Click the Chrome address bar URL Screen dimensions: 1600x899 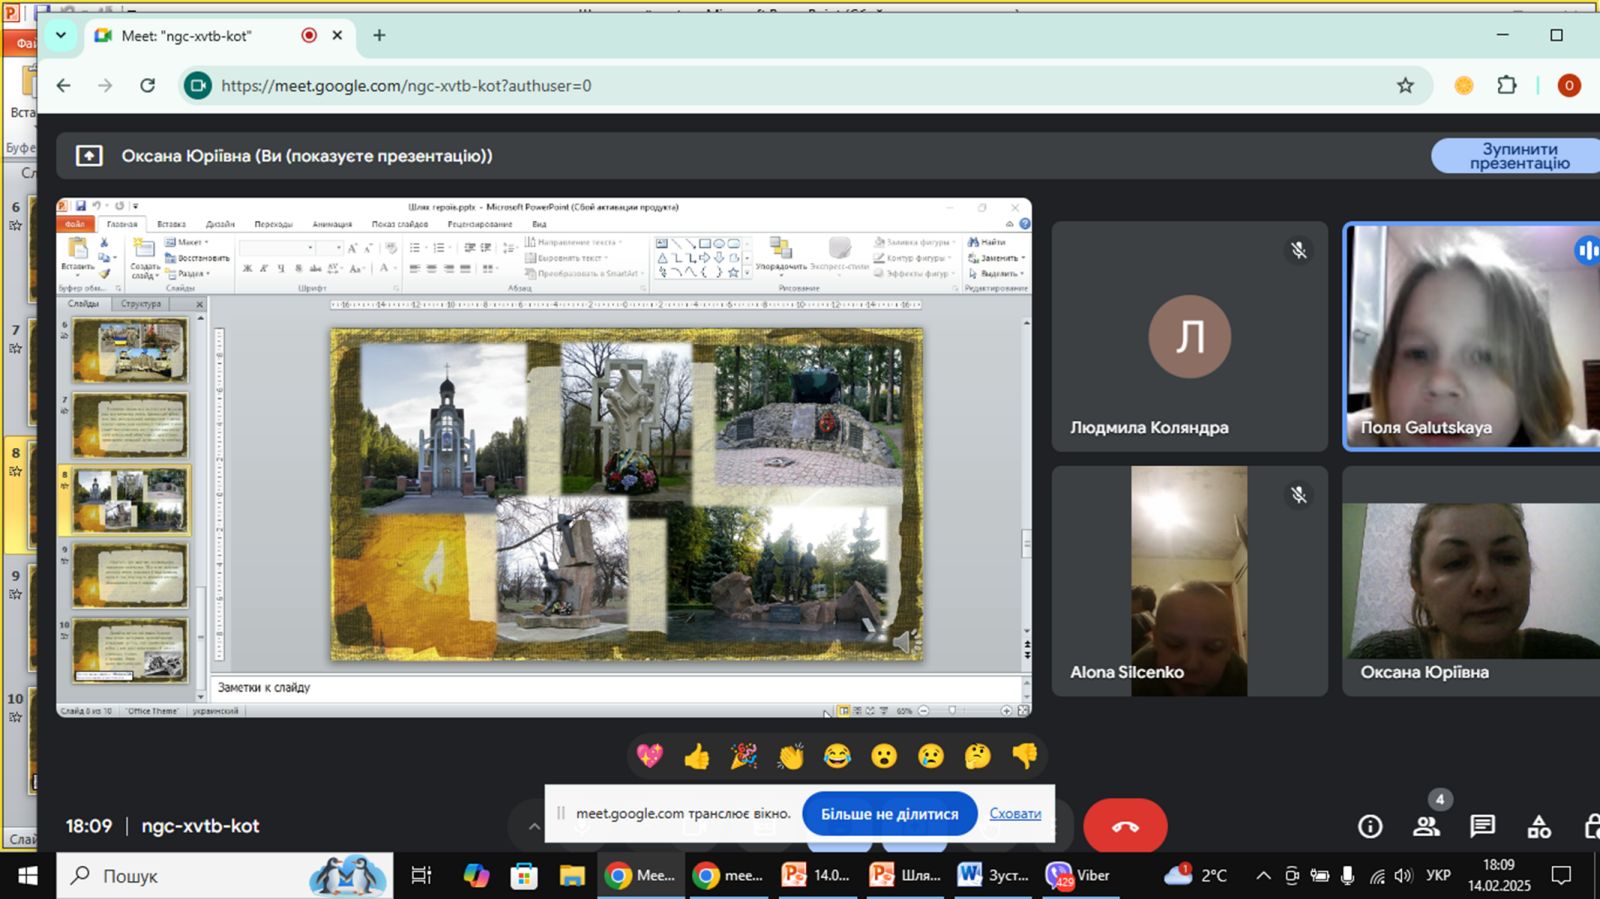406,86
